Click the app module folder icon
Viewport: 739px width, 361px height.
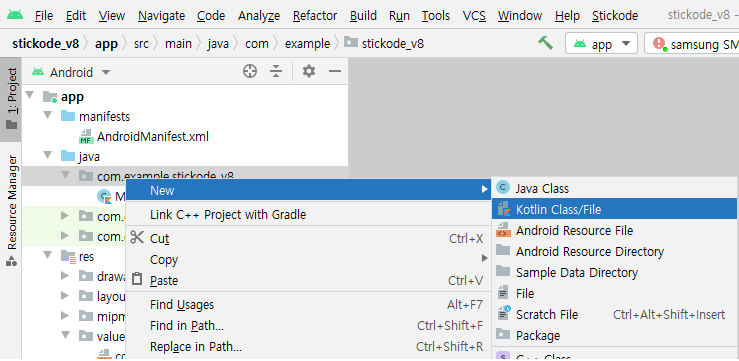point(50,97)
